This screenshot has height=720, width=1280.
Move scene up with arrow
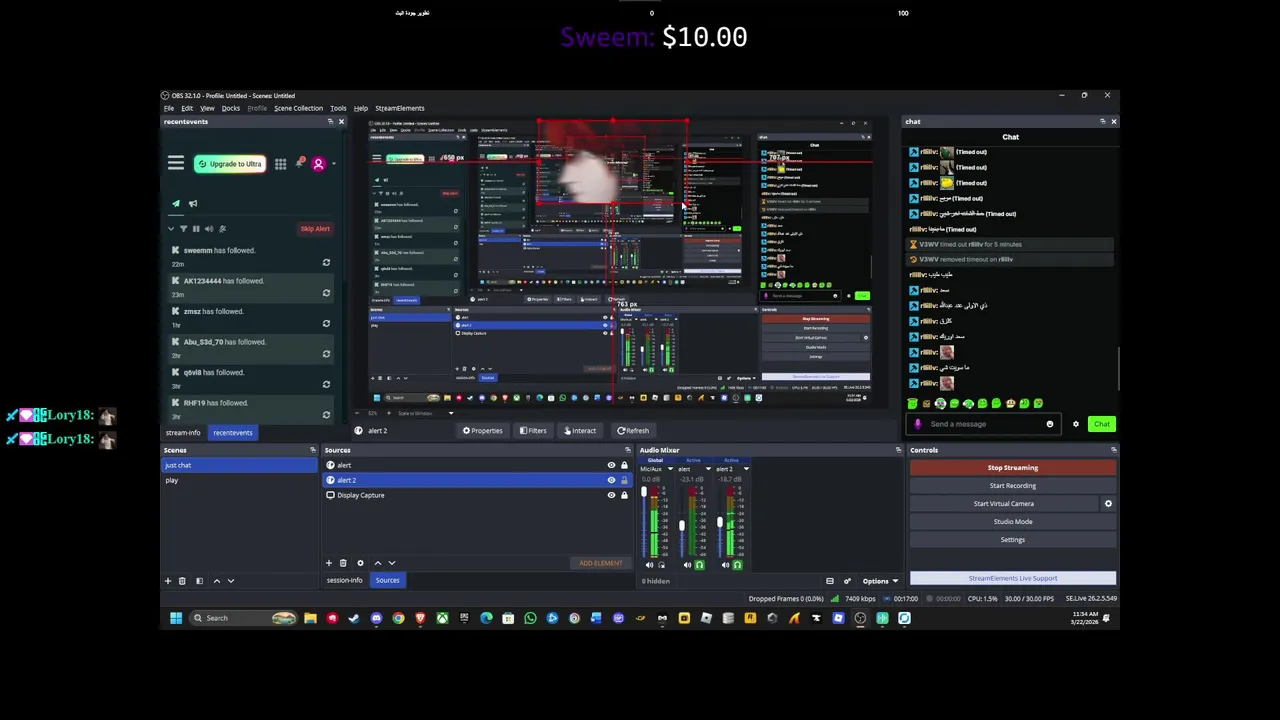click(216, 580)
